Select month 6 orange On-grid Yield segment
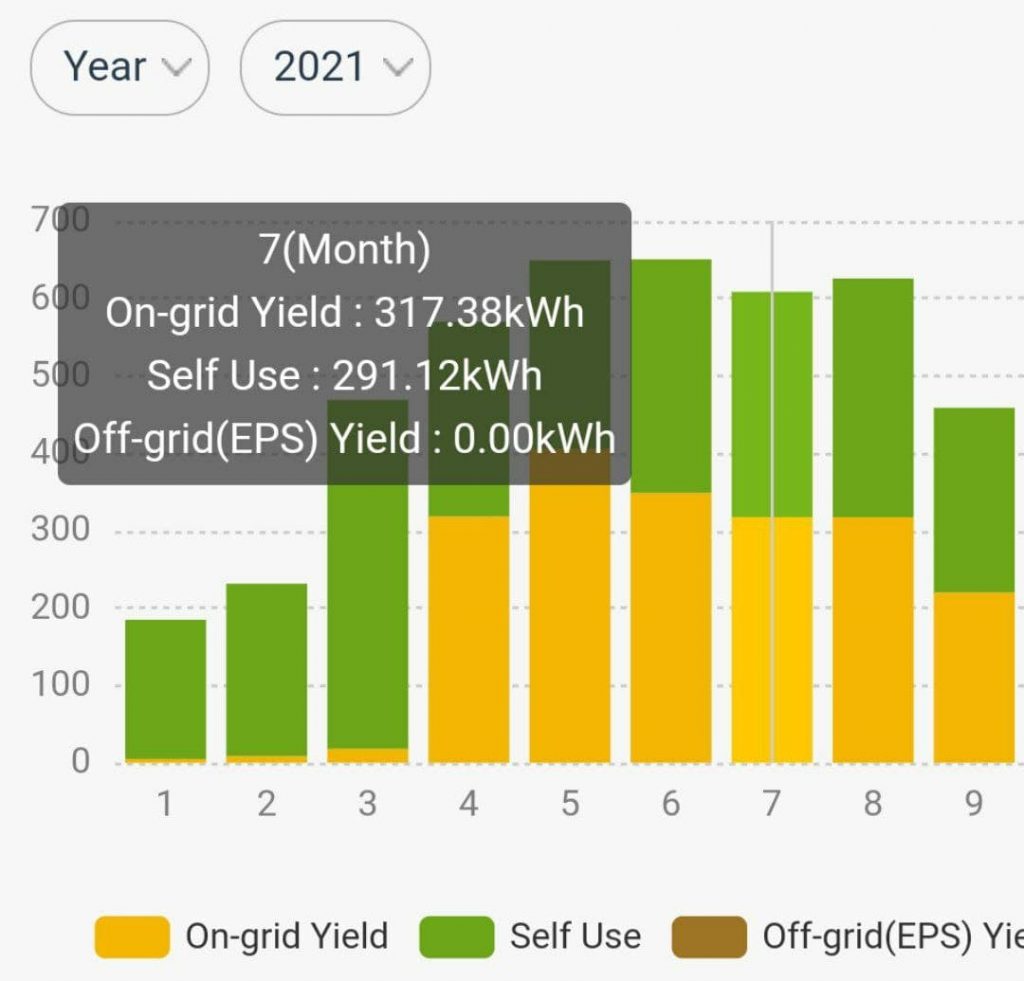1024x981 pixels. tap(671, 628)
